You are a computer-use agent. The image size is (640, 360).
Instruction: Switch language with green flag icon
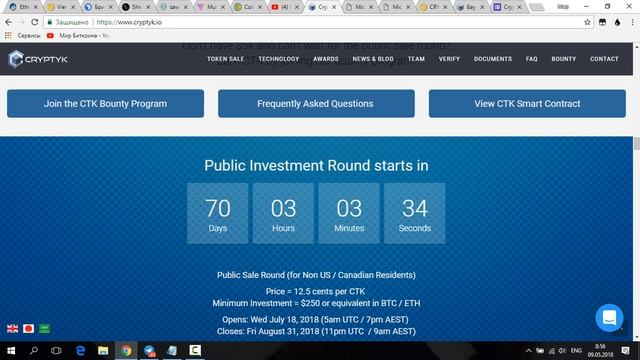[44, 329]
